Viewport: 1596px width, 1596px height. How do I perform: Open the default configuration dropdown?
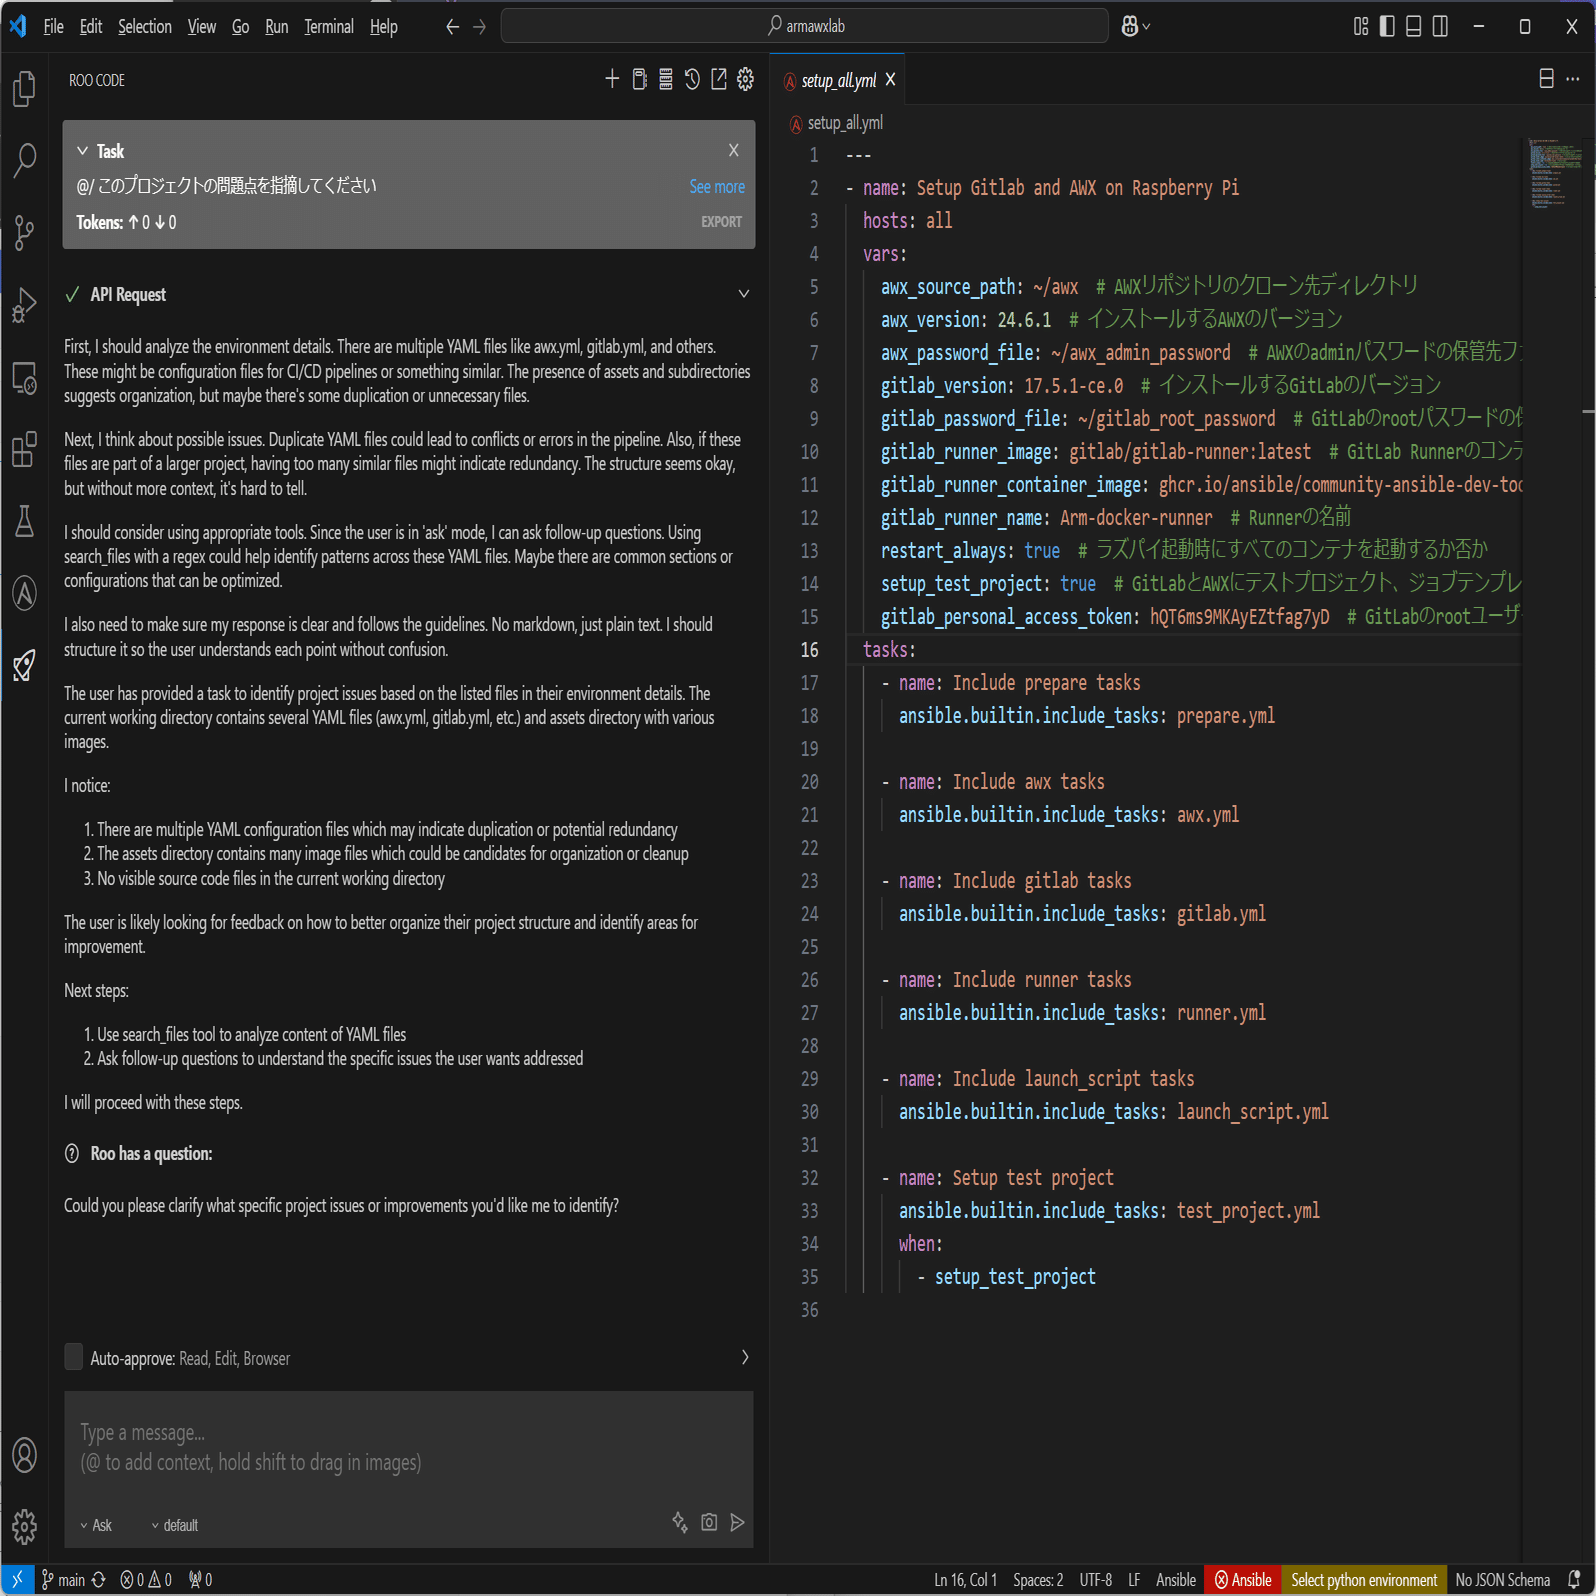(x=174, y=1525)
